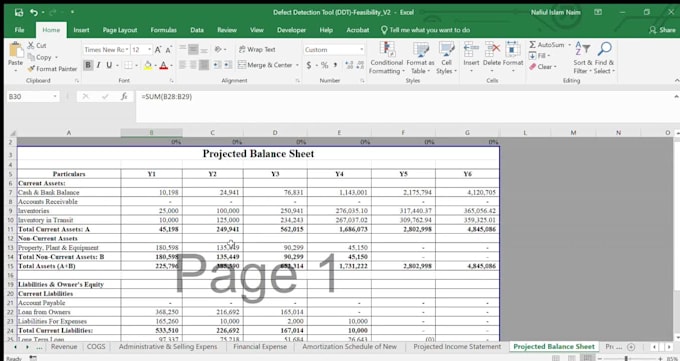Switch to the Formulas tab
Screen dimensions: 680x361
coord(163,30)
